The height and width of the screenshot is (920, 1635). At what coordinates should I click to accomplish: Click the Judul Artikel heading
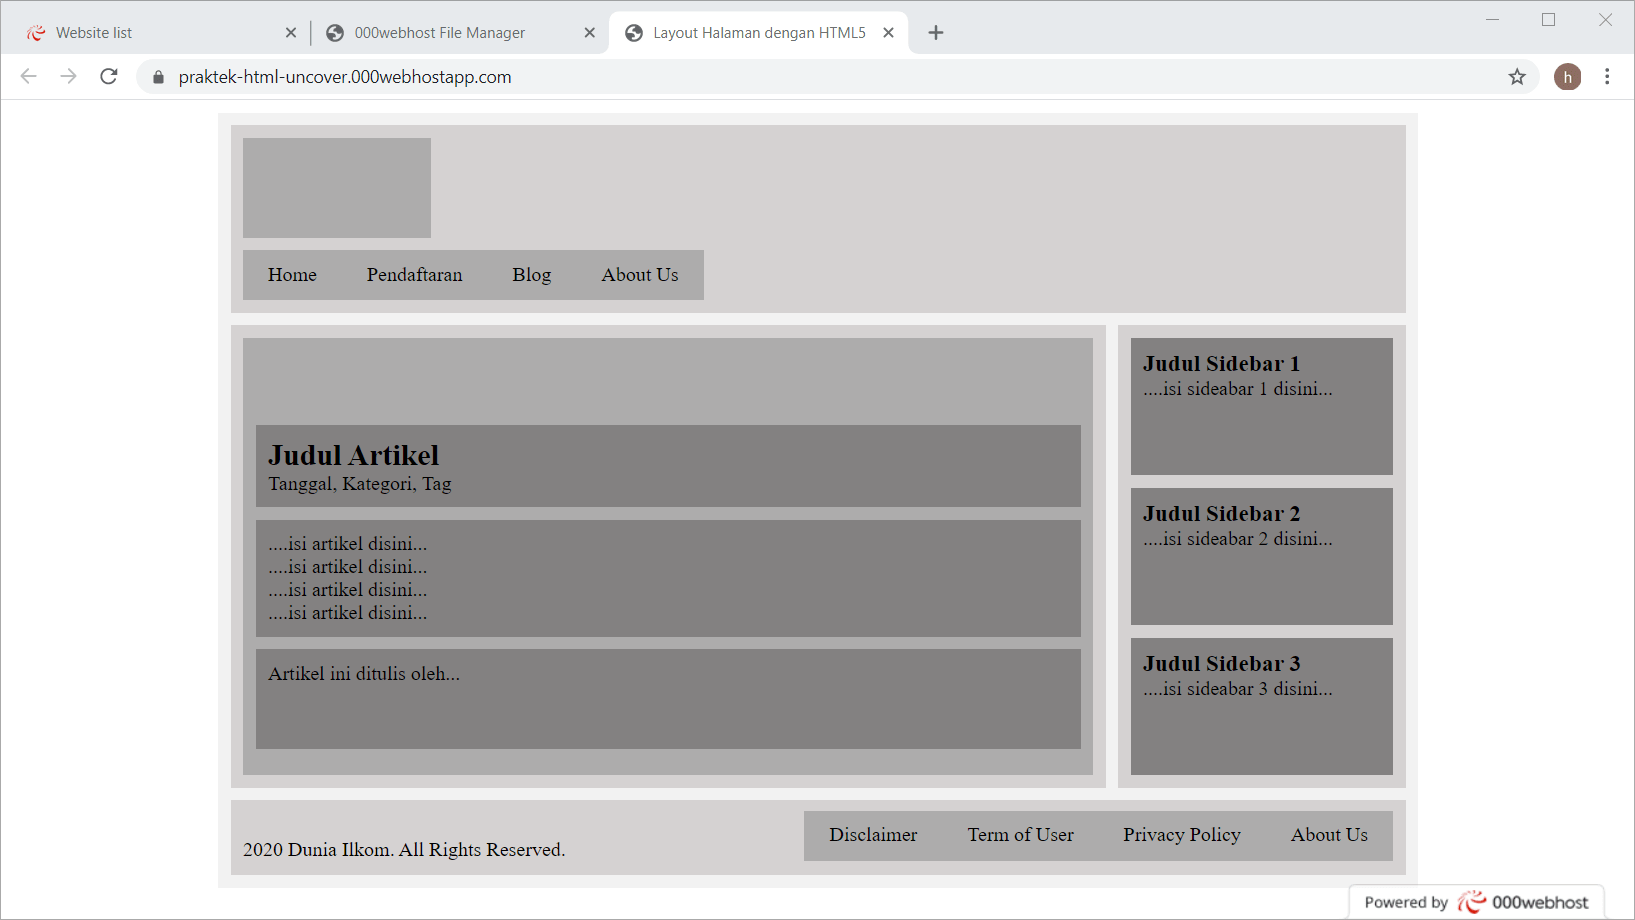[x=354, y=456]
